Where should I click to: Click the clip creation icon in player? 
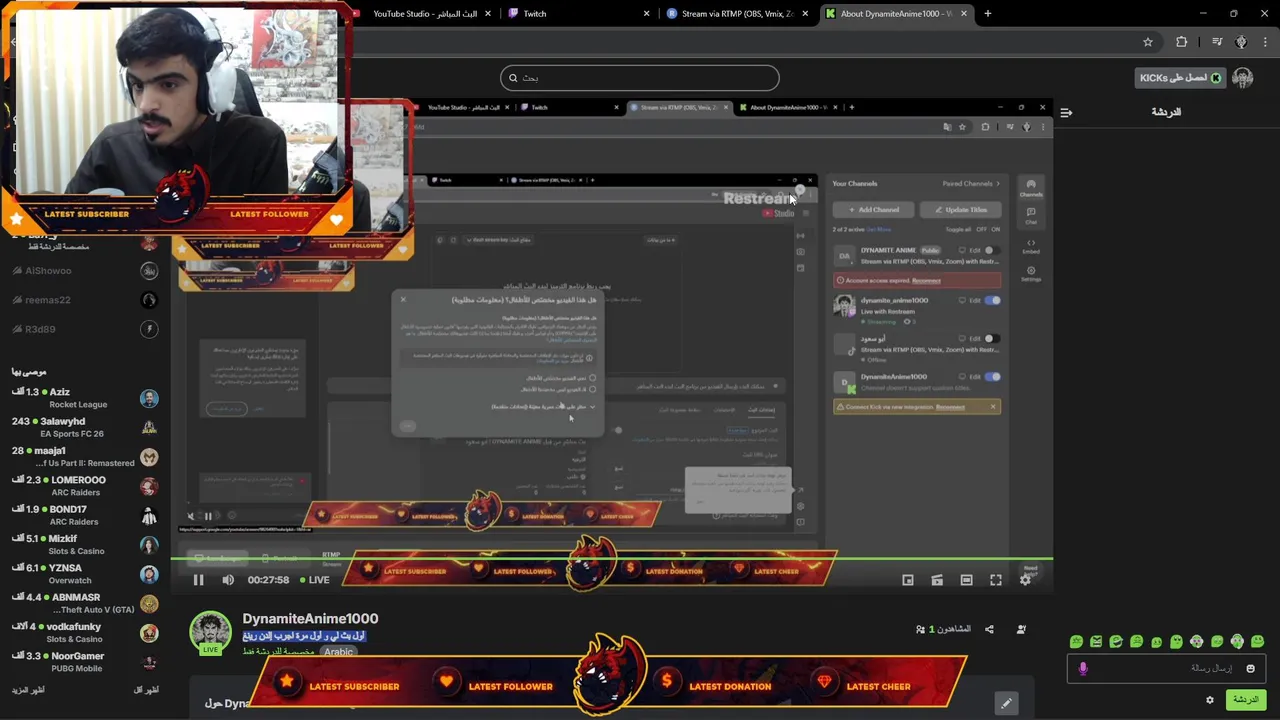click(x=937, y=580)
